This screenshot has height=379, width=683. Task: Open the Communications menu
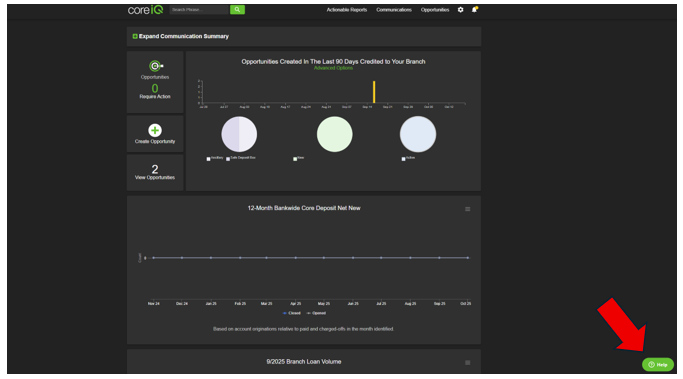pos(394,10)
